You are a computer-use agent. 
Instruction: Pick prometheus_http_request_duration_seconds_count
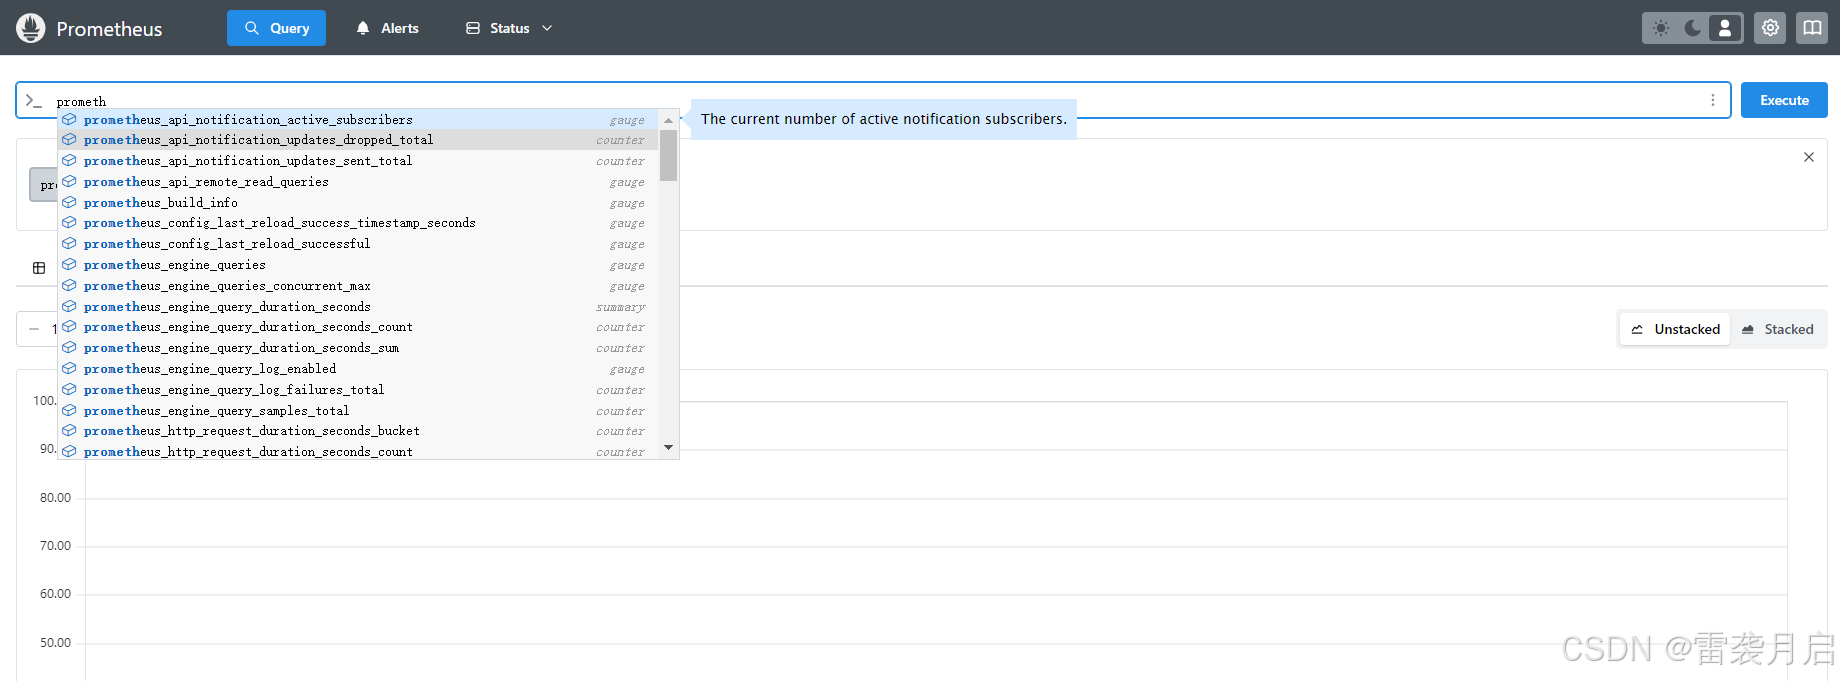pyautogui.click(x=358, y=452)
